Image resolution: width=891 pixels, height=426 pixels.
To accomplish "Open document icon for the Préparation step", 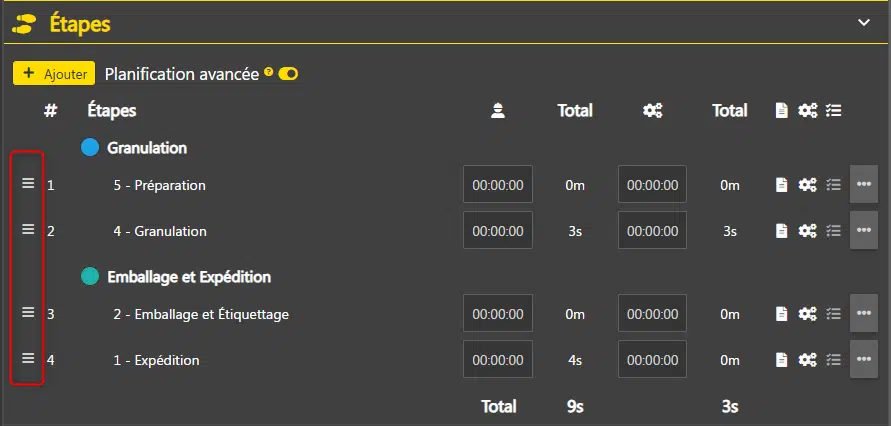I will coord(783,185).
